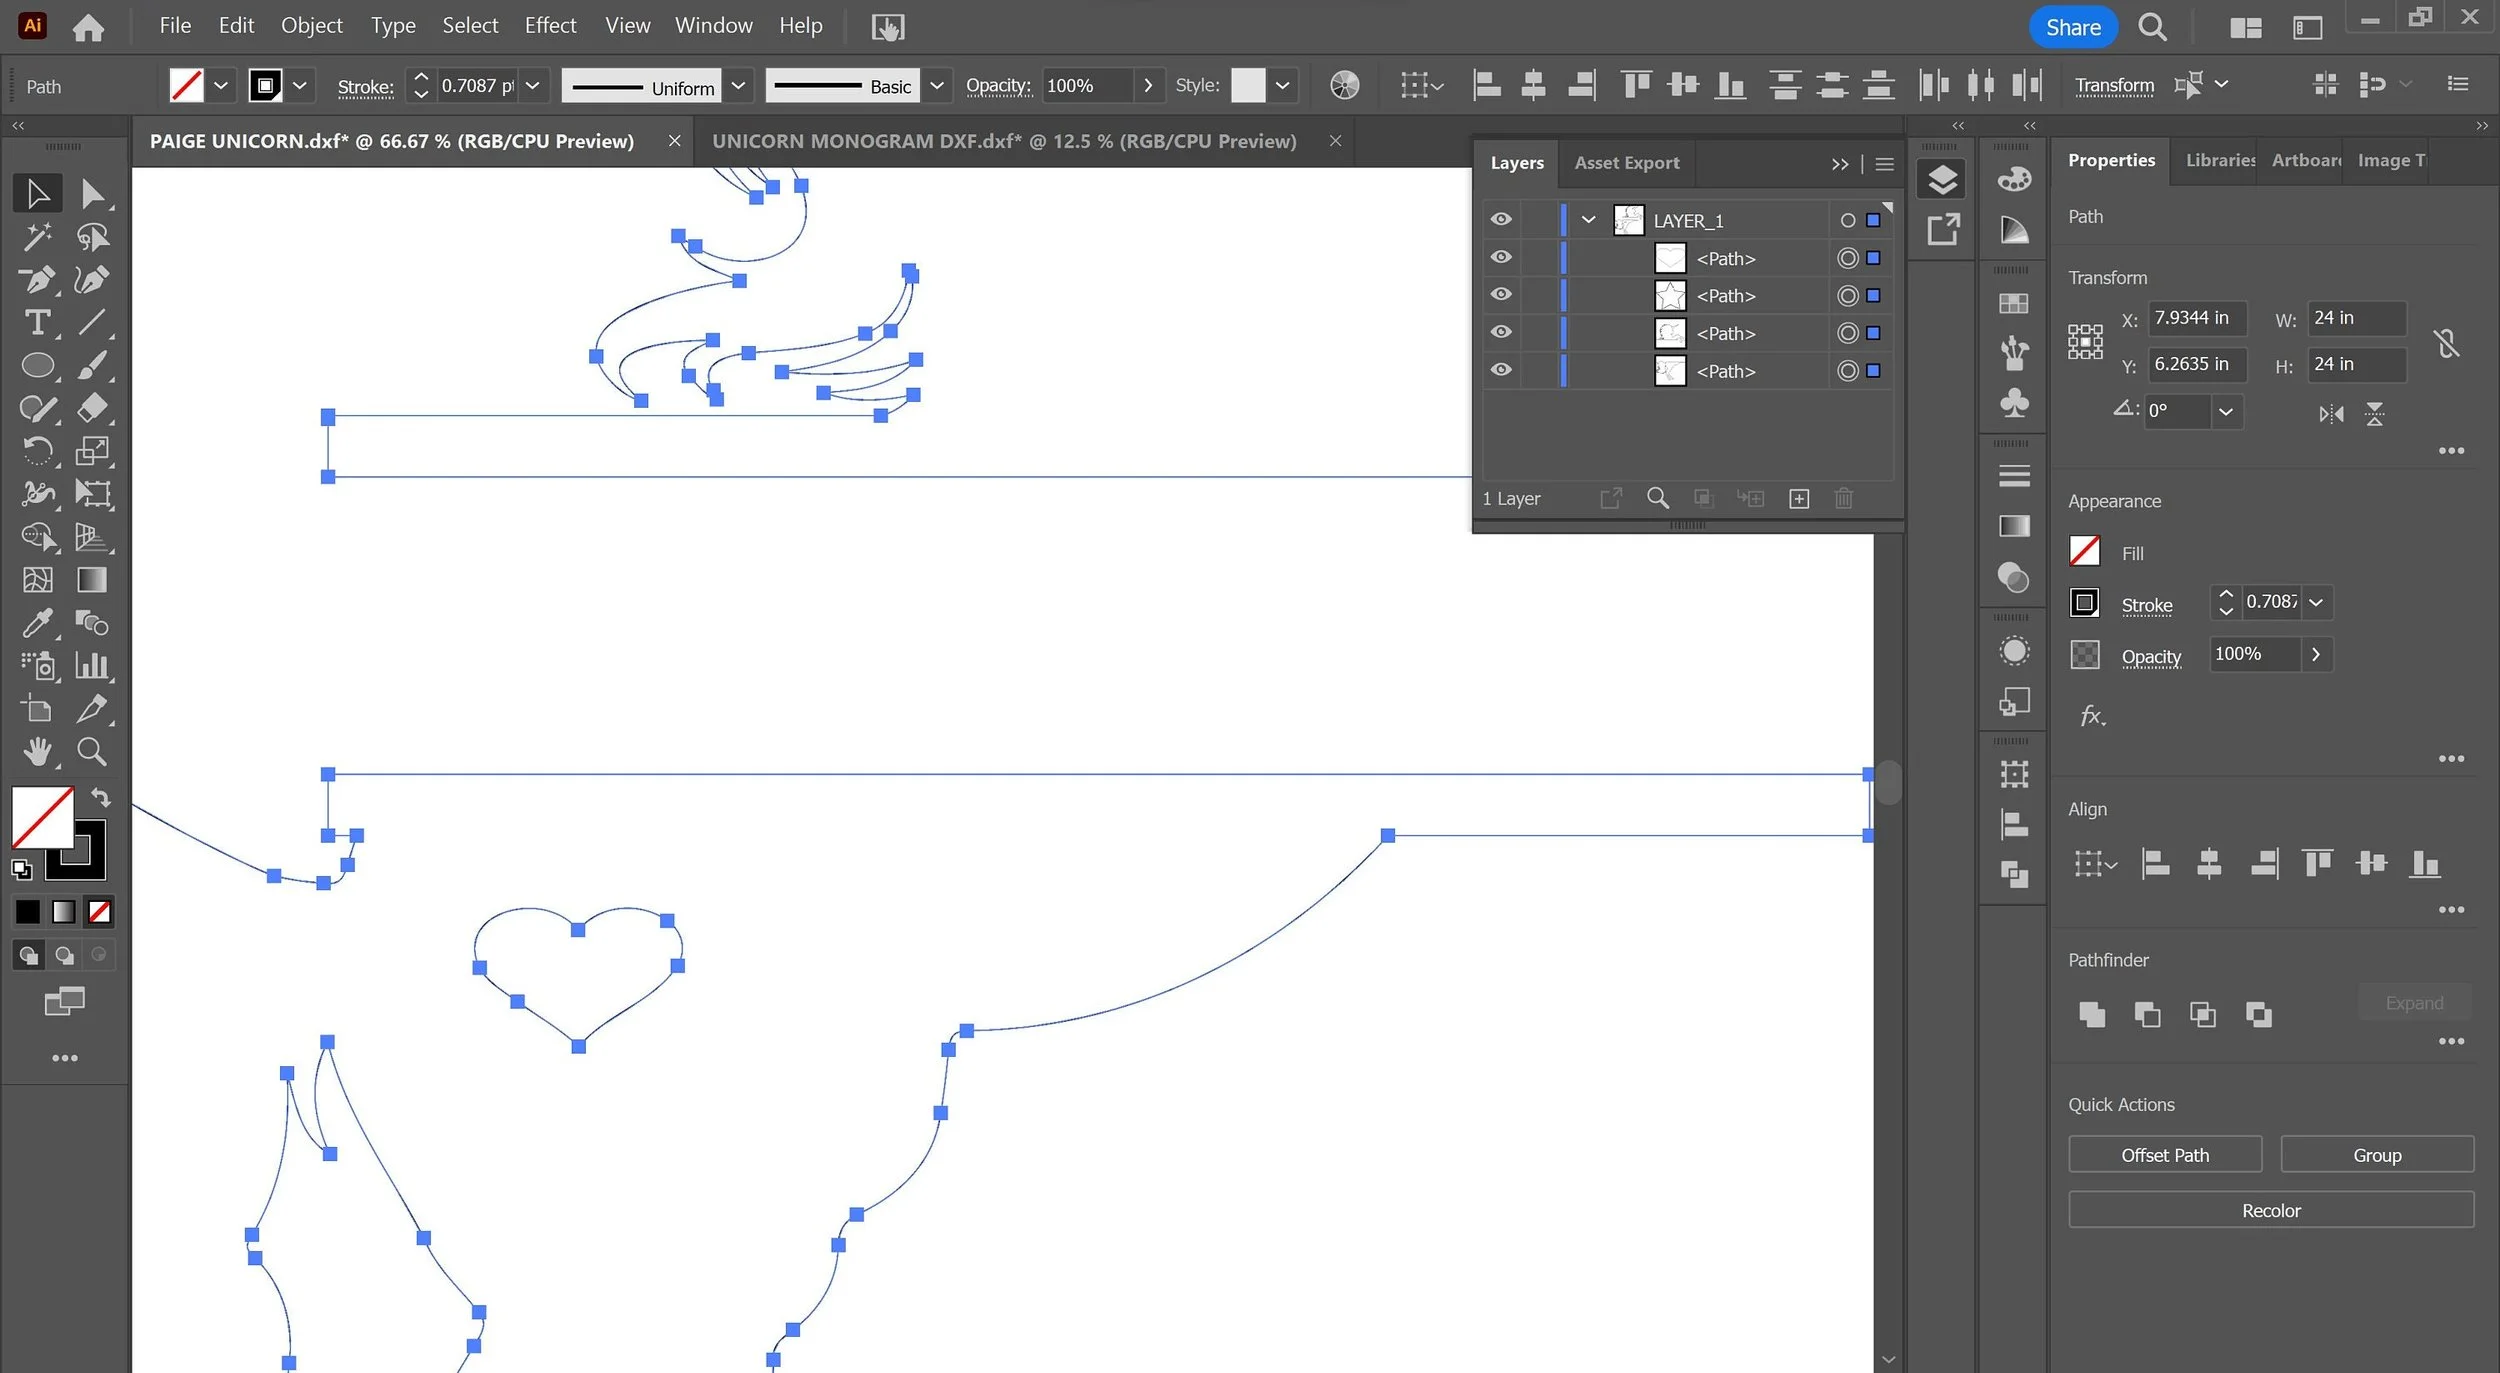The height and width of the screenshot is (1373, 2500).
Task: Select the Direct Selection tool
Action: [92, 194]
